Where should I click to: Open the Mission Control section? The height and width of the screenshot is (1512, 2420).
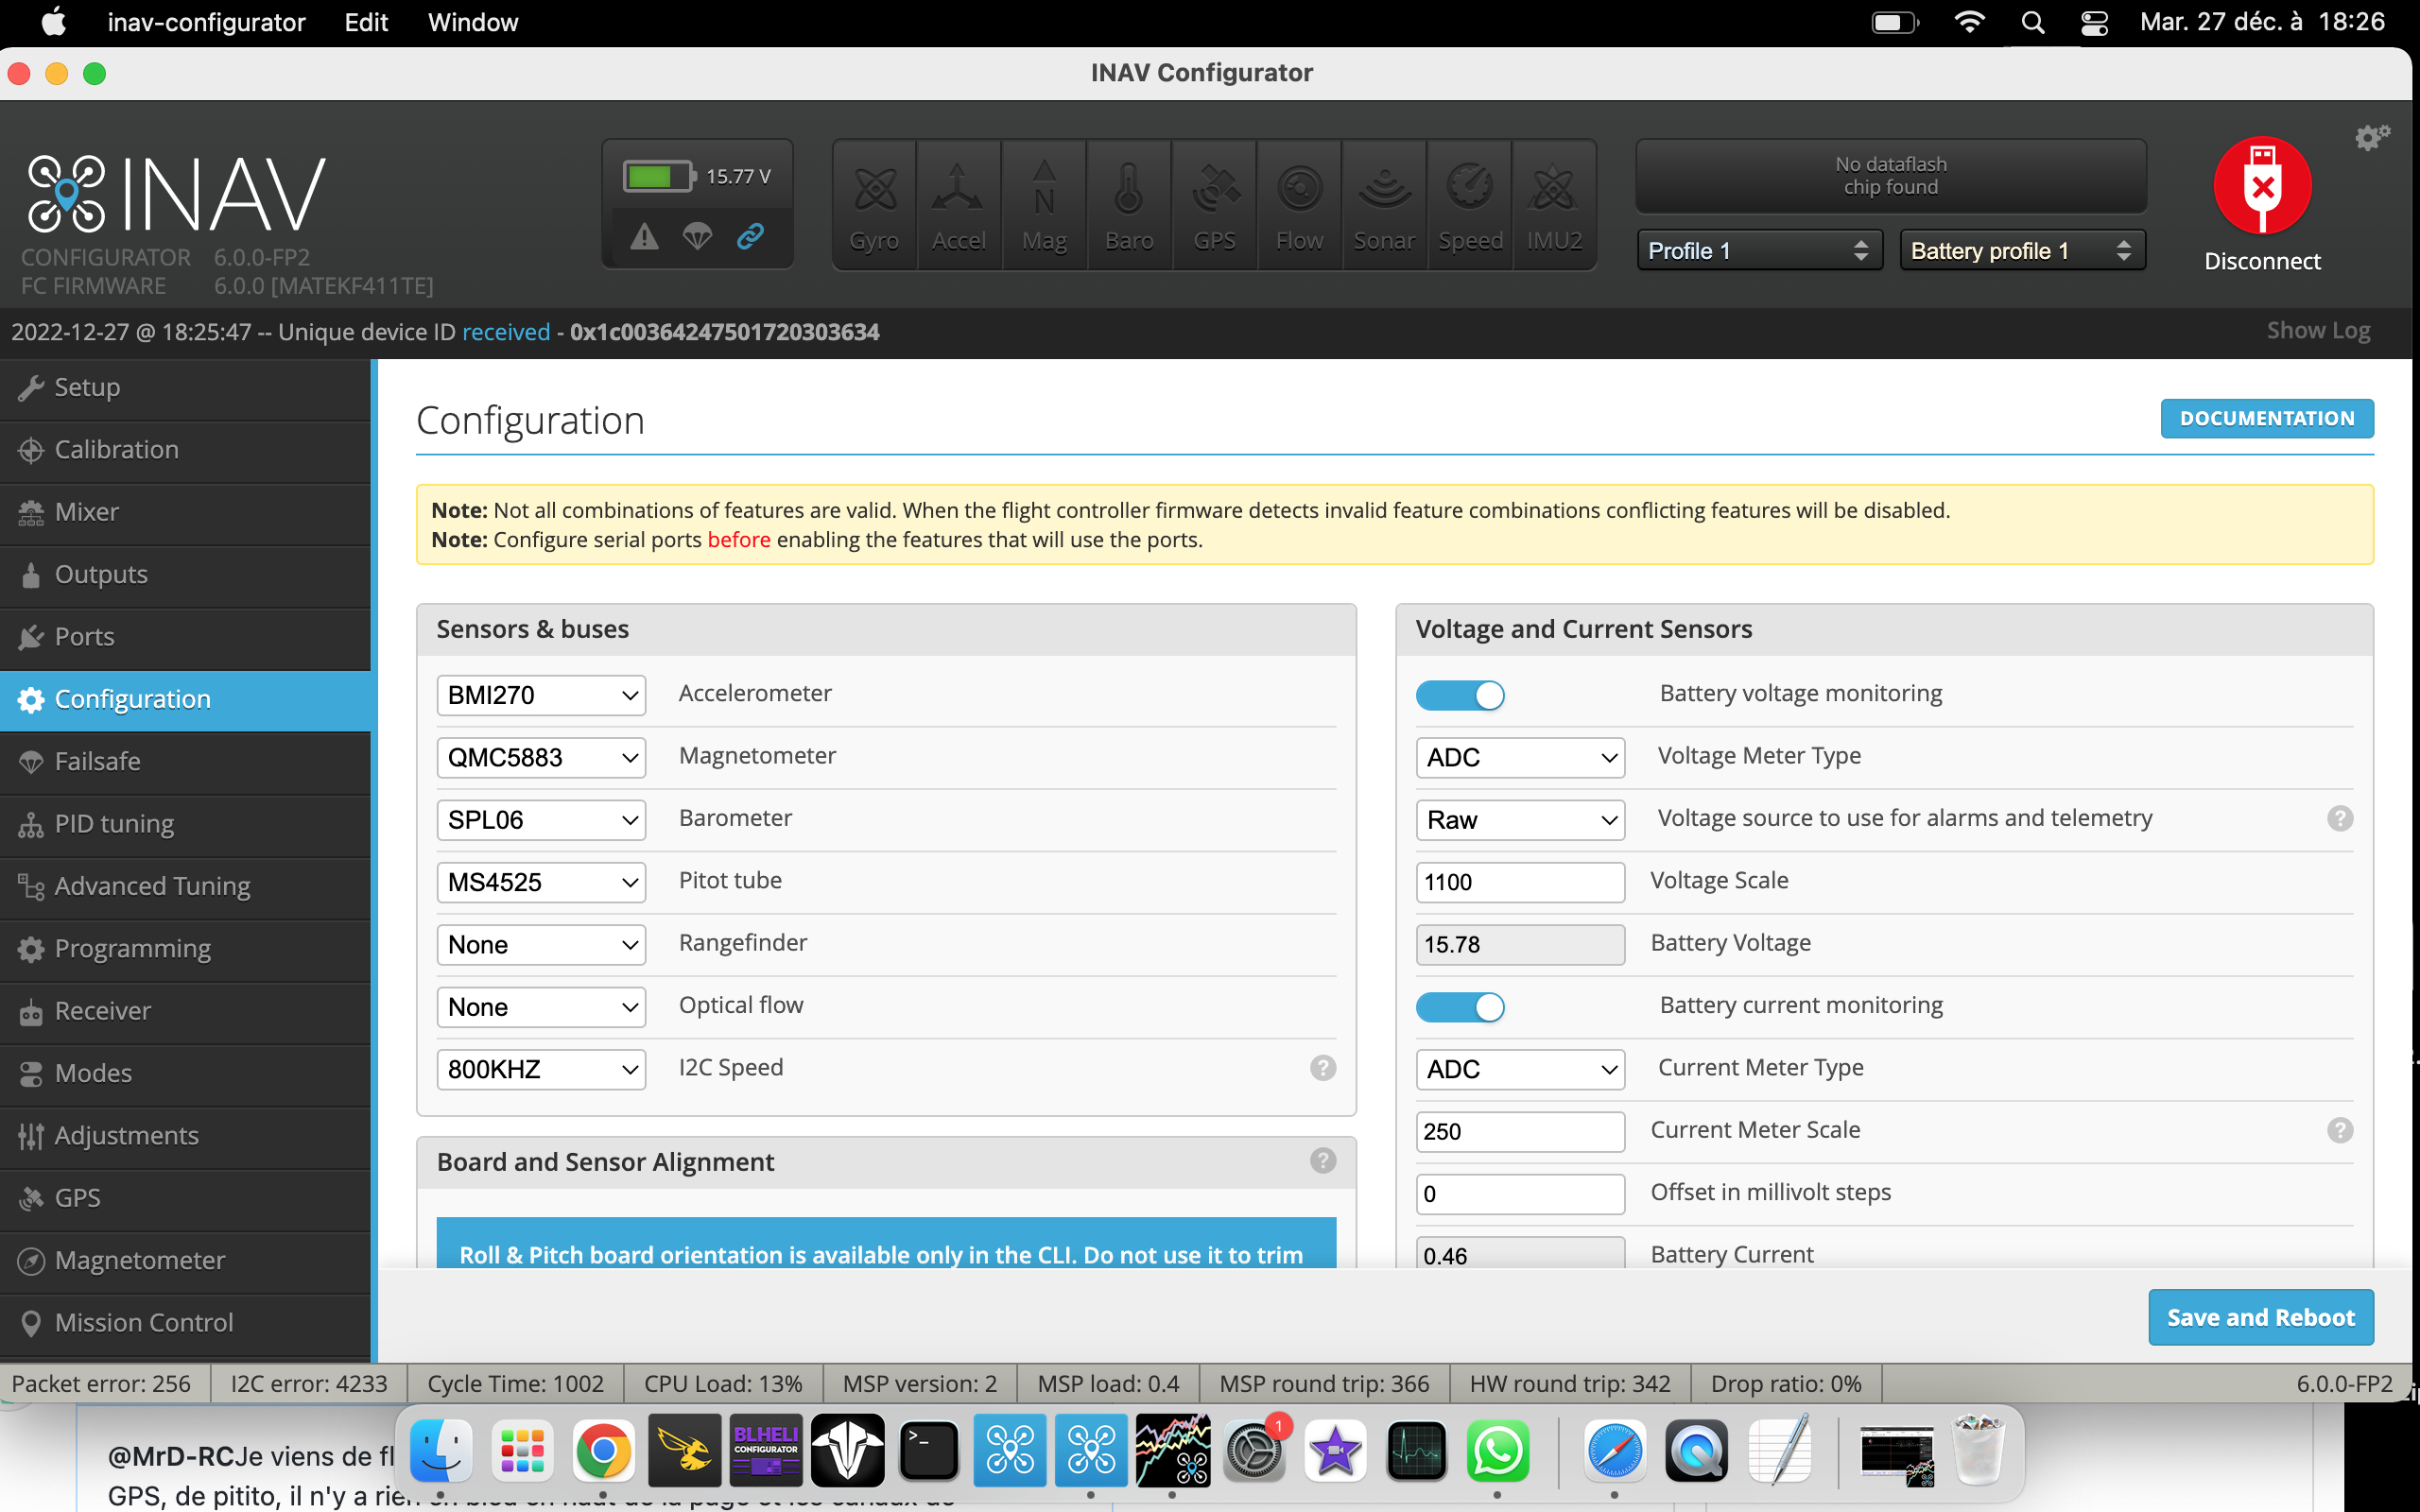pyautogui.click(x=144, y=1322)
